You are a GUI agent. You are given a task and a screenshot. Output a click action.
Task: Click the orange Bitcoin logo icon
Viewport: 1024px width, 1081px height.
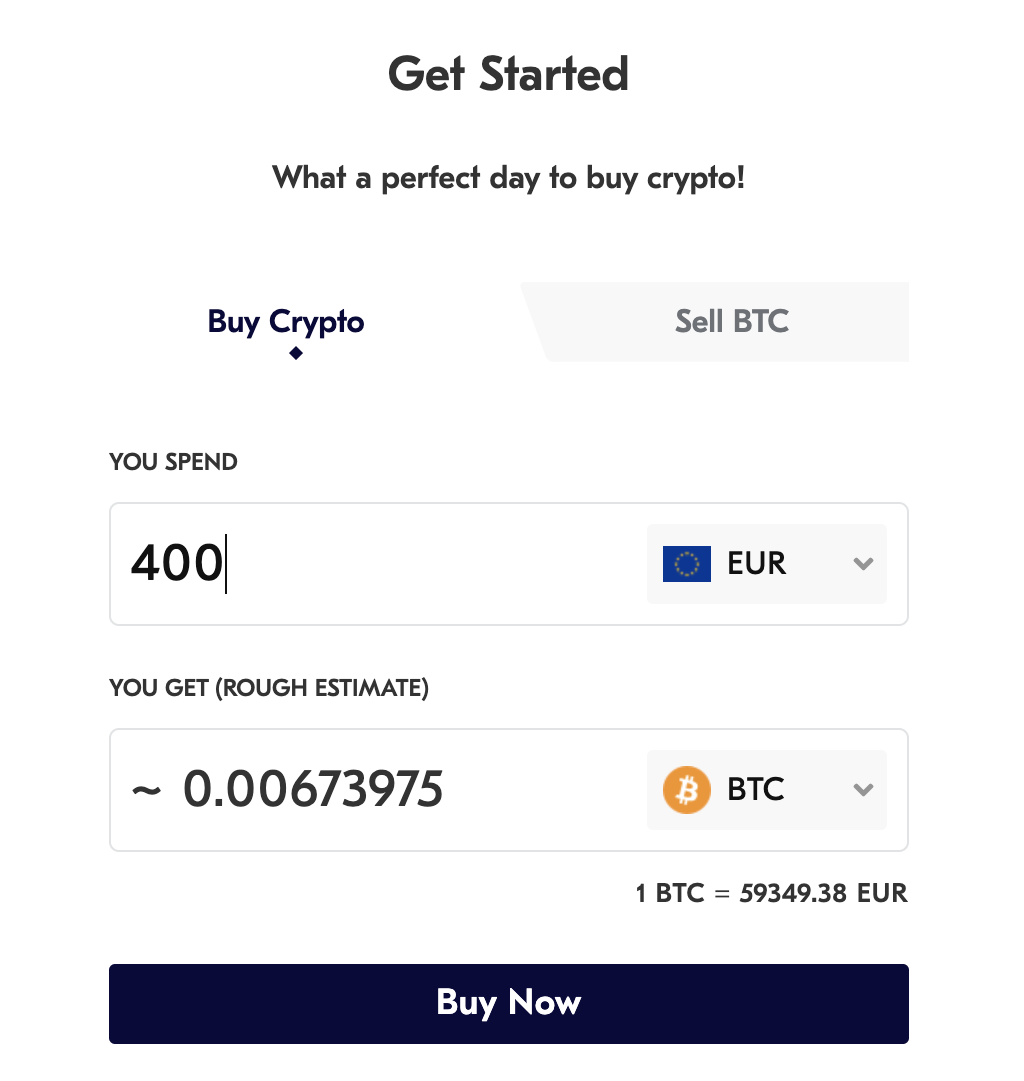(x=686, y=790)
